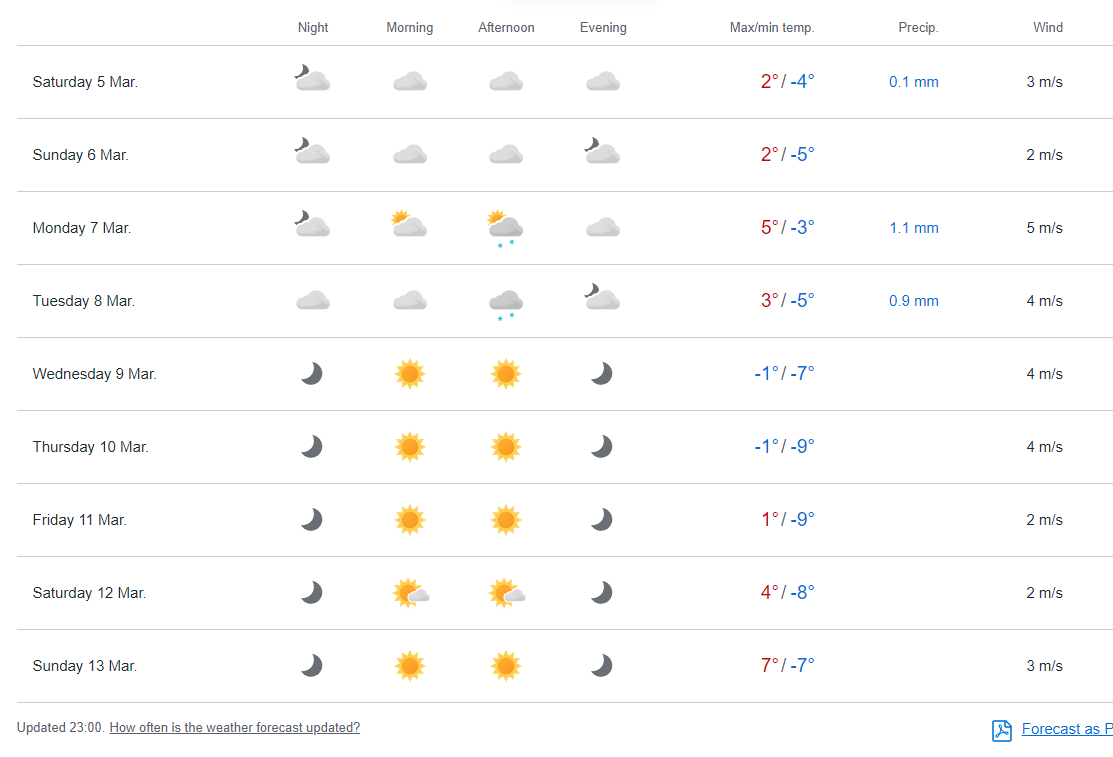Click Tuesday afternoon snow cloud icon
1113x757 pixels.
pyautogui.click(x=505, y=302)
